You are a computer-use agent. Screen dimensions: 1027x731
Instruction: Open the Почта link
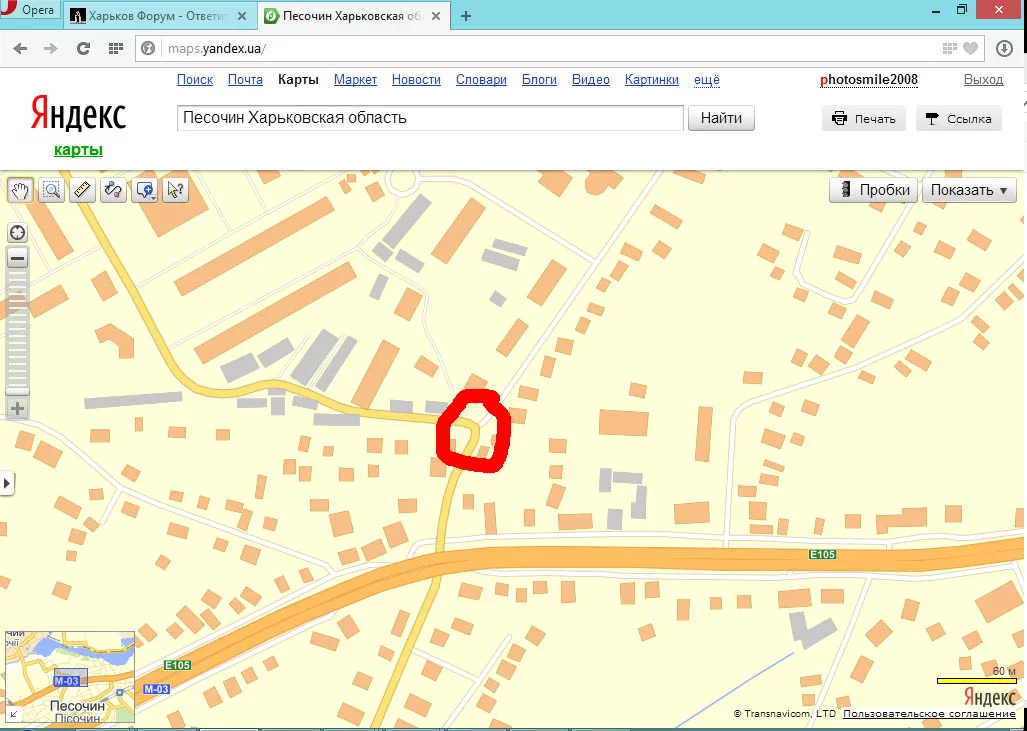(x=245, y=79)
